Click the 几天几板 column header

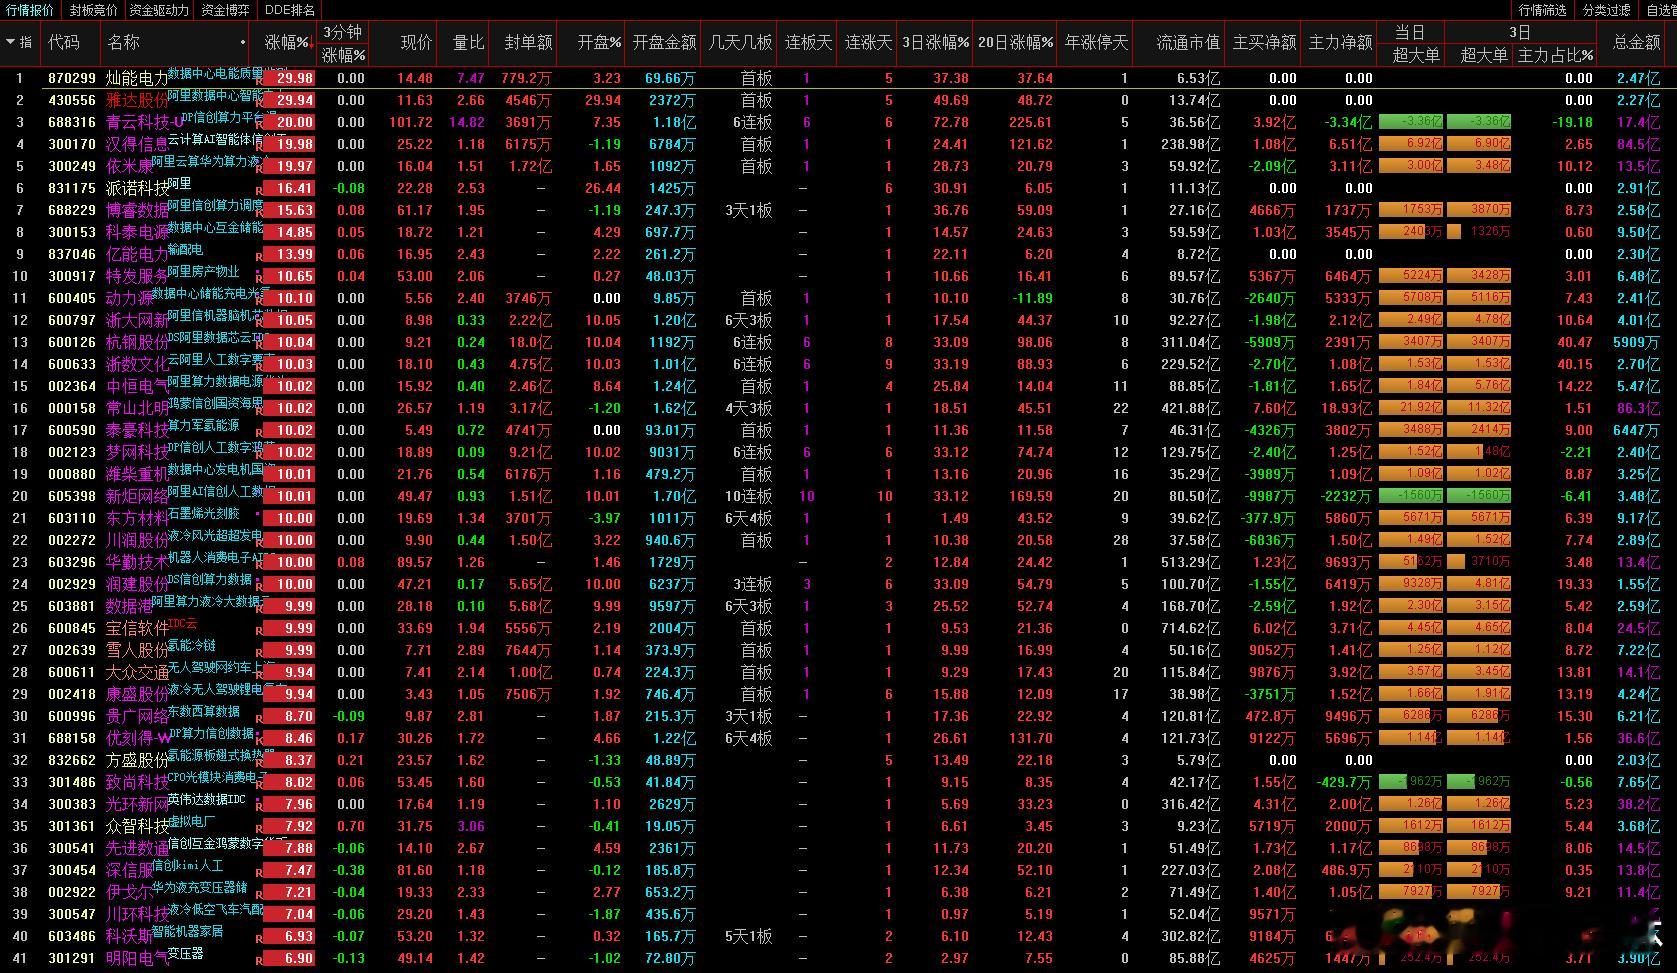click(740, 42)
